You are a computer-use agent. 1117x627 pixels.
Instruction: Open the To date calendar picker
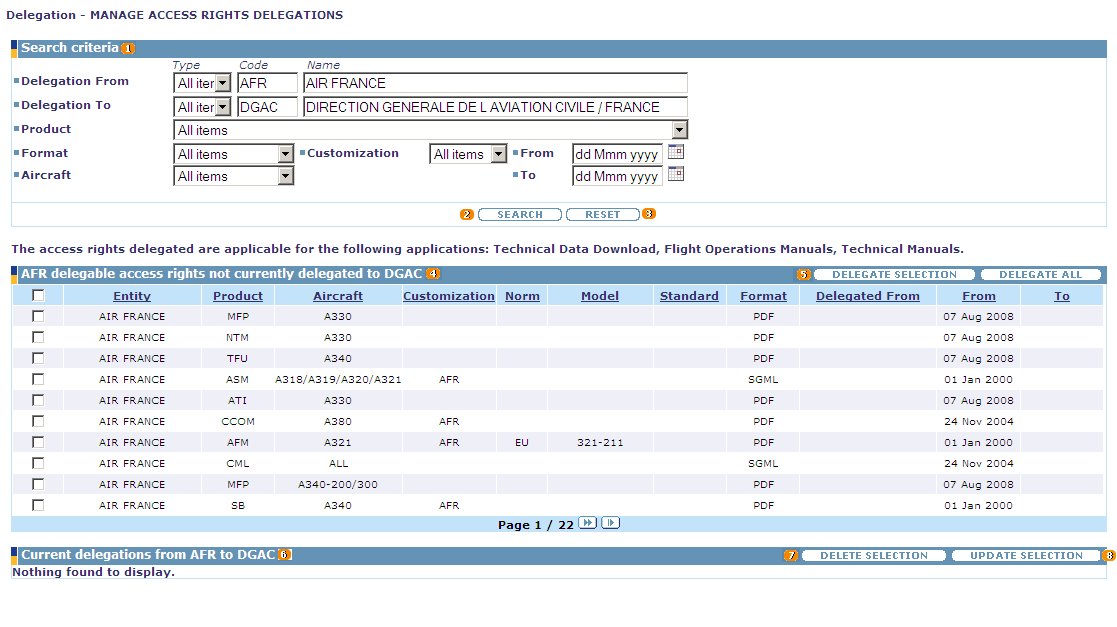(x=675, y=174)
